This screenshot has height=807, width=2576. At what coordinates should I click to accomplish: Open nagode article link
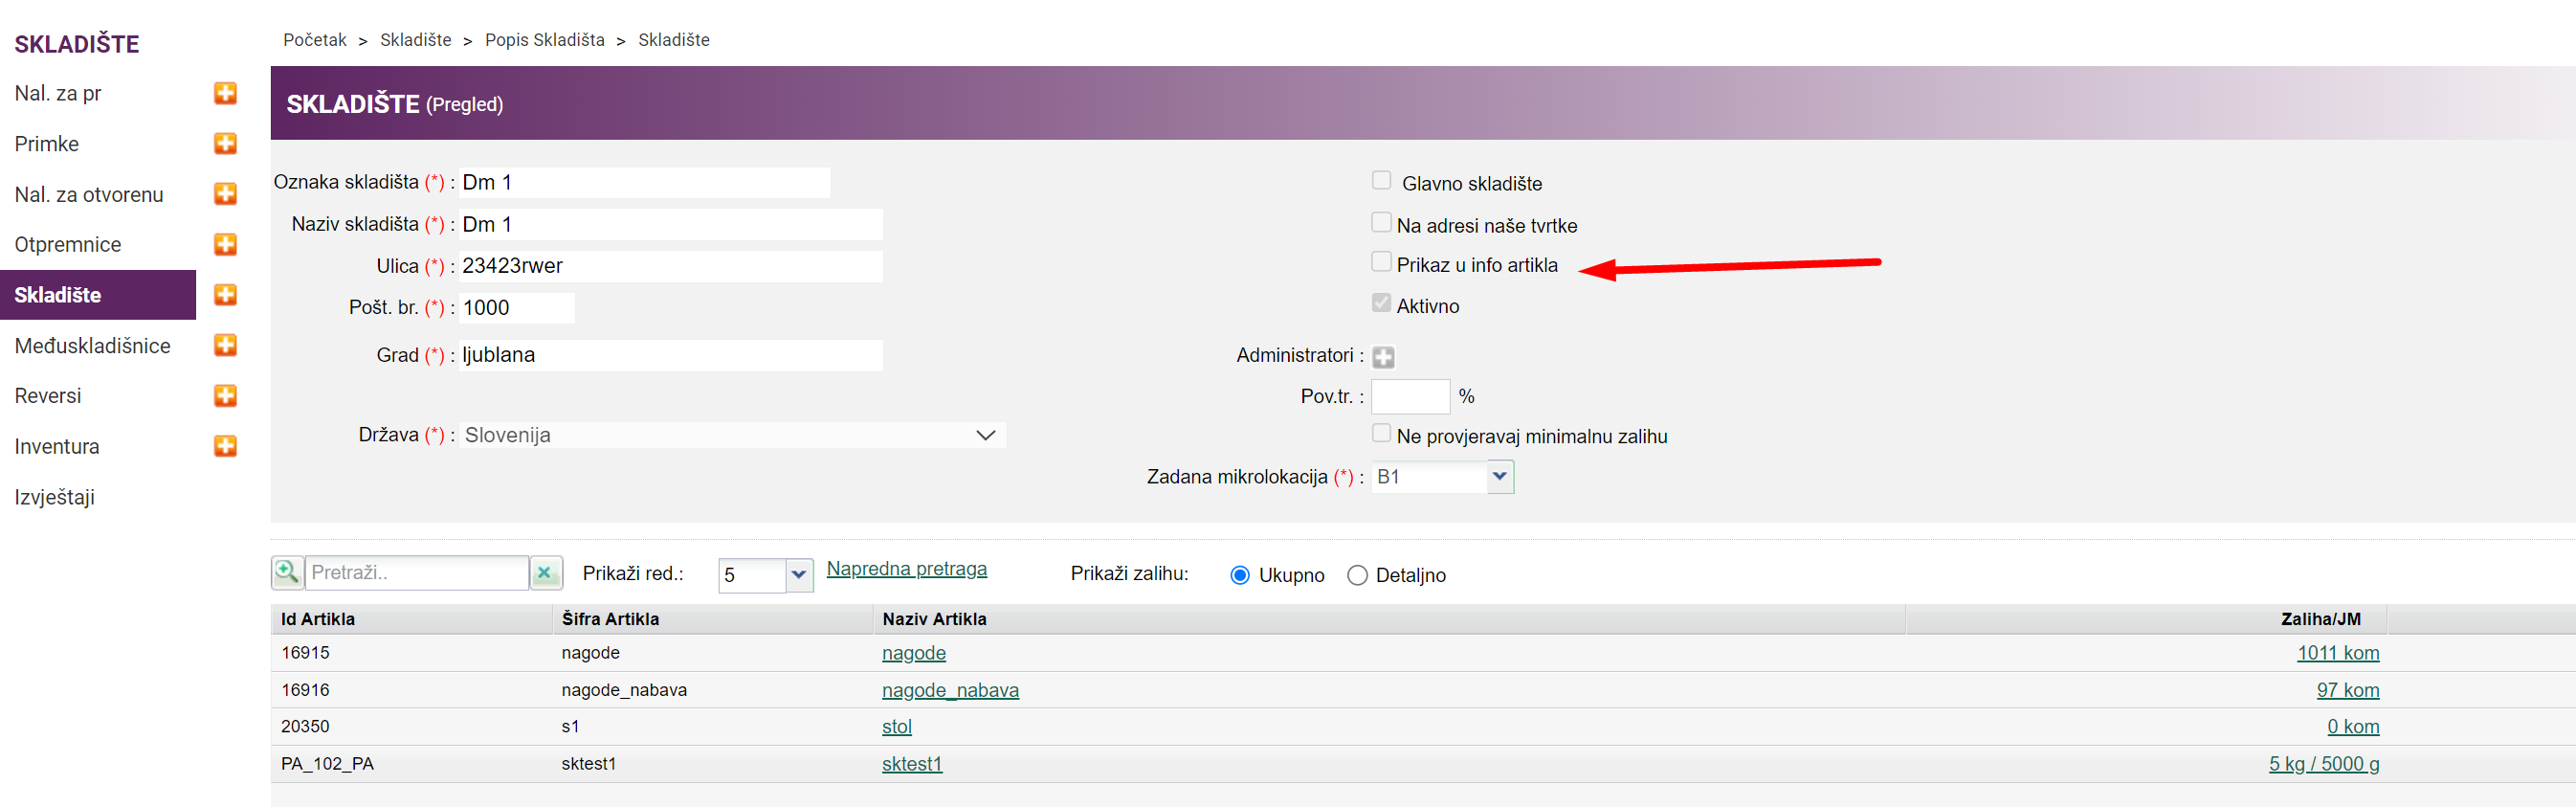[x=914, y=653]
